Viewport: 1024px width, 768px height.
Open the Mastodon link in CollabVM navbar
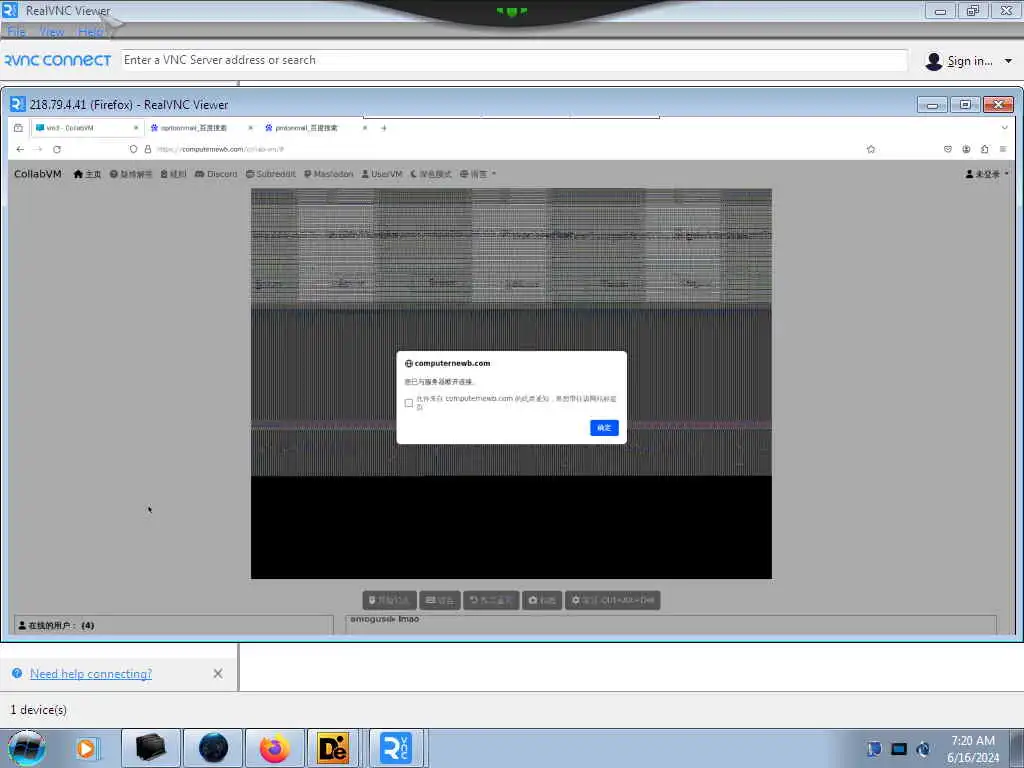coord(328,174)
